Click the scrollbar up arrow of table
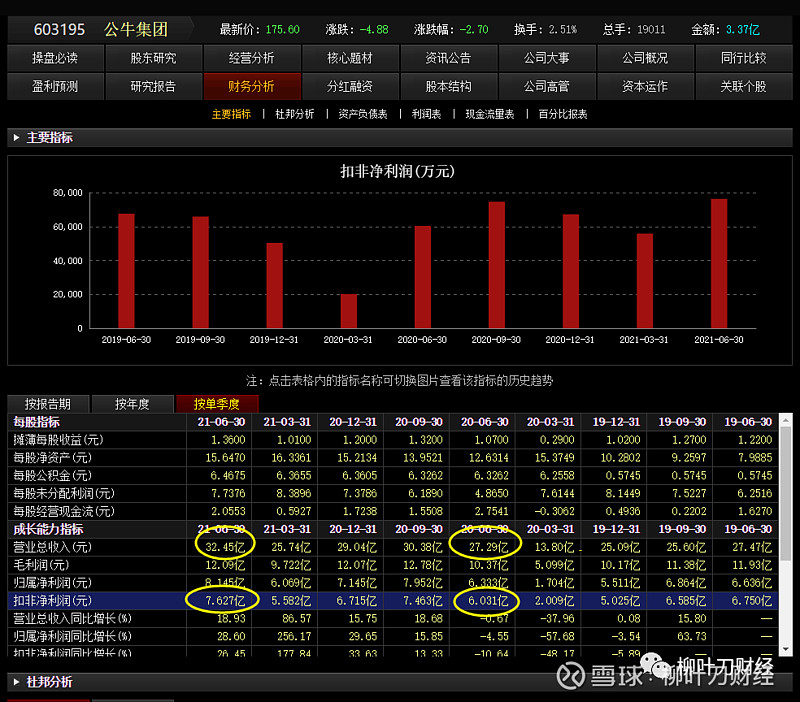Screen dimensions: 800x702 click(785, 420)
